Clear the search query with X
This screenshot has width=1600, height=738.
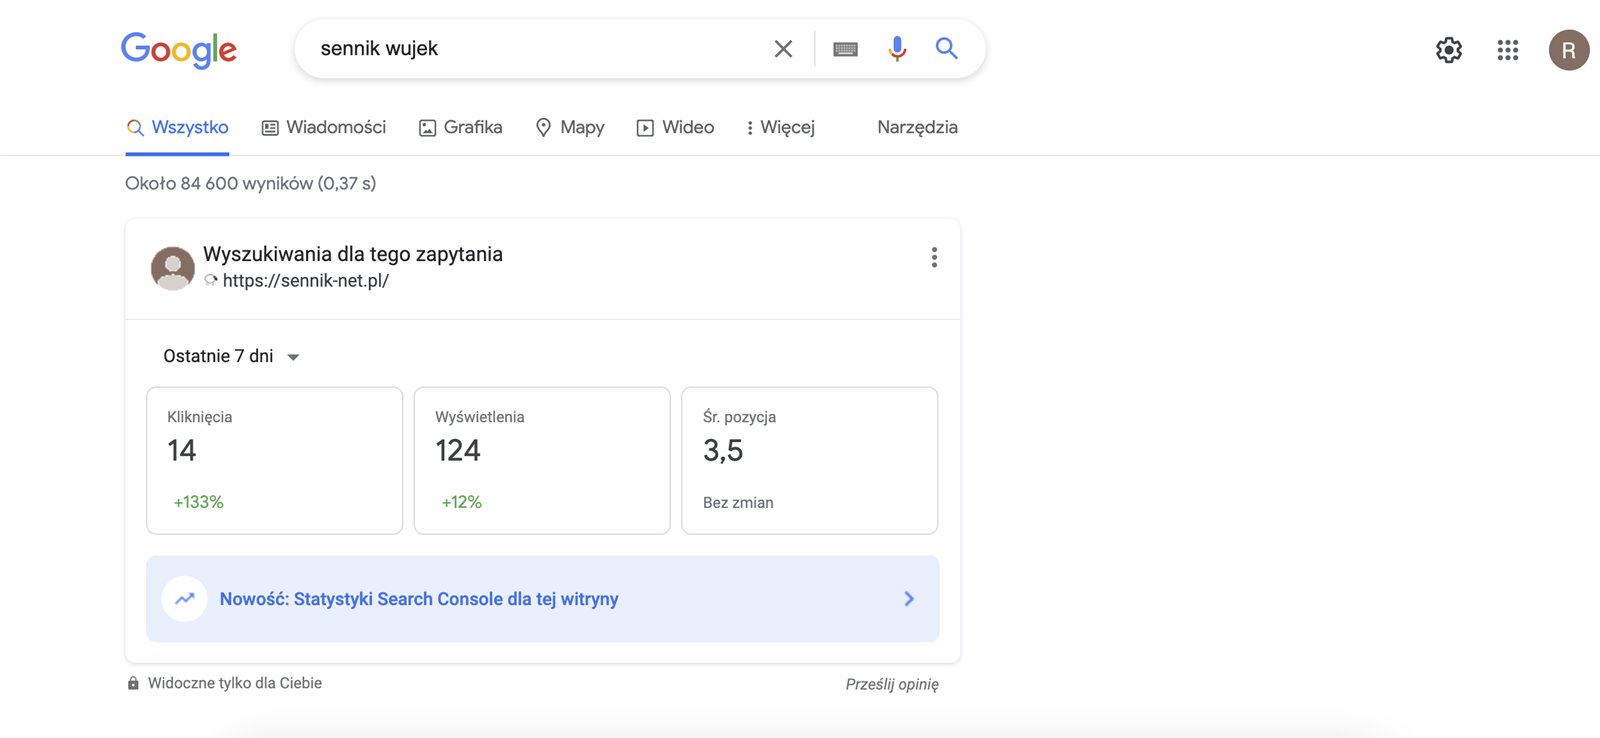pyautogui.click(x=783, y=49)
